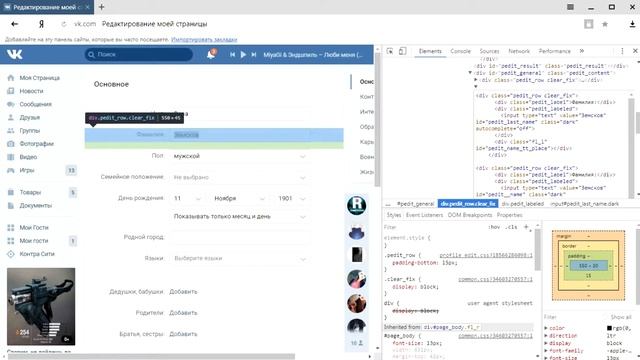Open a new browser tab
The width and height of the screenshot is (640, 360).
point(101,7)
